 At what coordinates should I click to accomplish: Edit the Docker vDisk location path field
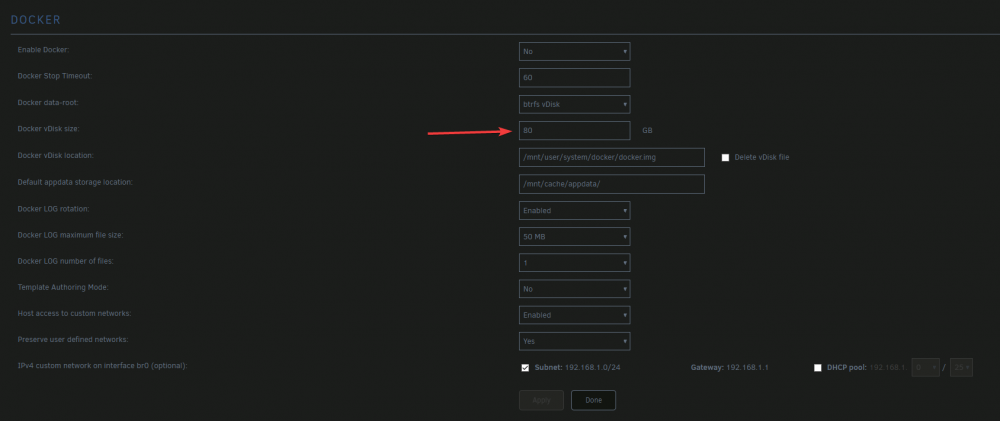tap(612, 157)
